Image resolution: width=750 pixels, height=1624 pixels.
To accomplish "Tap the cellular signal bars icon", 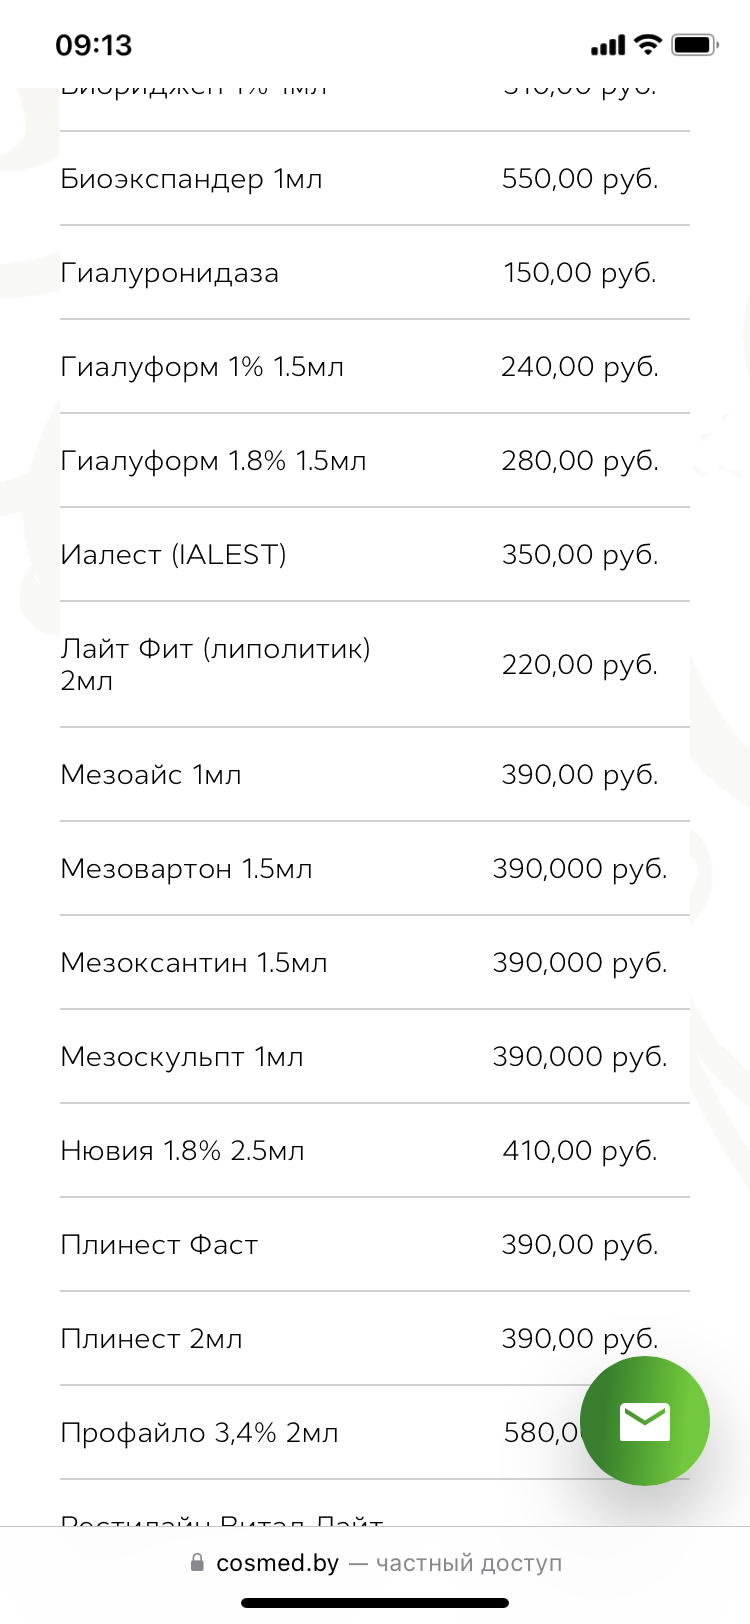I will point(608,45).
